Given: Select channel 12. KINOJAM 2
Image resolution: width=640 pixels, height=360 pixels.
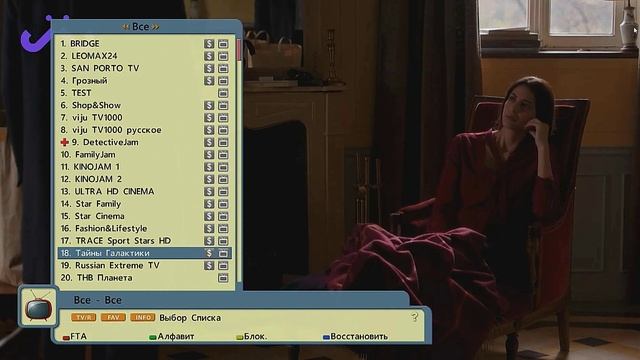Looking at the screenshot, I should point(144,179).
